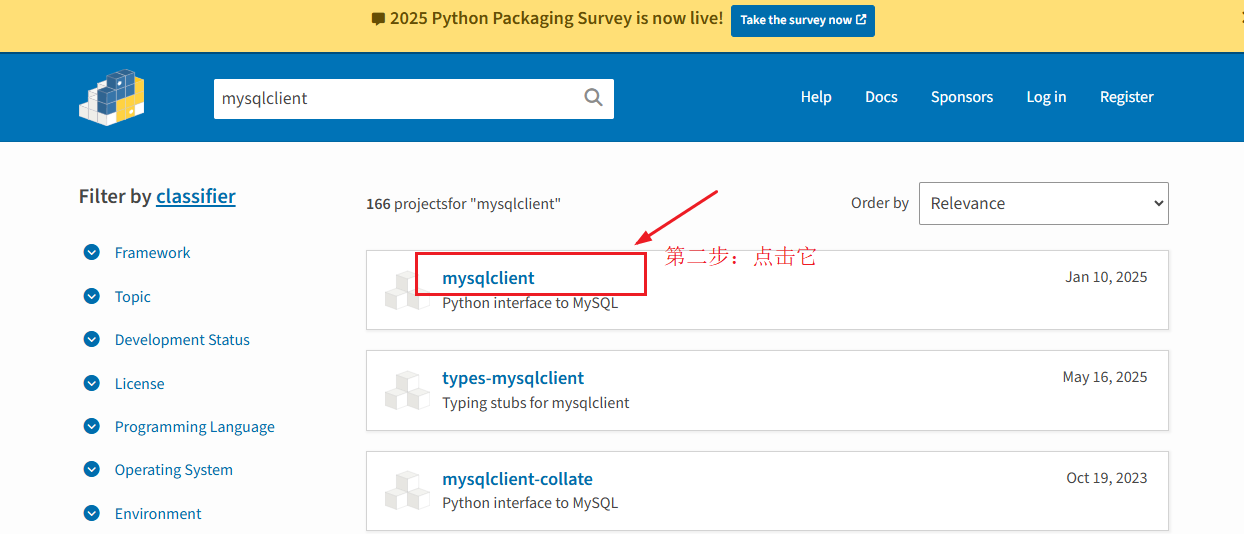Click the PyPI logo

coord(112,97)
